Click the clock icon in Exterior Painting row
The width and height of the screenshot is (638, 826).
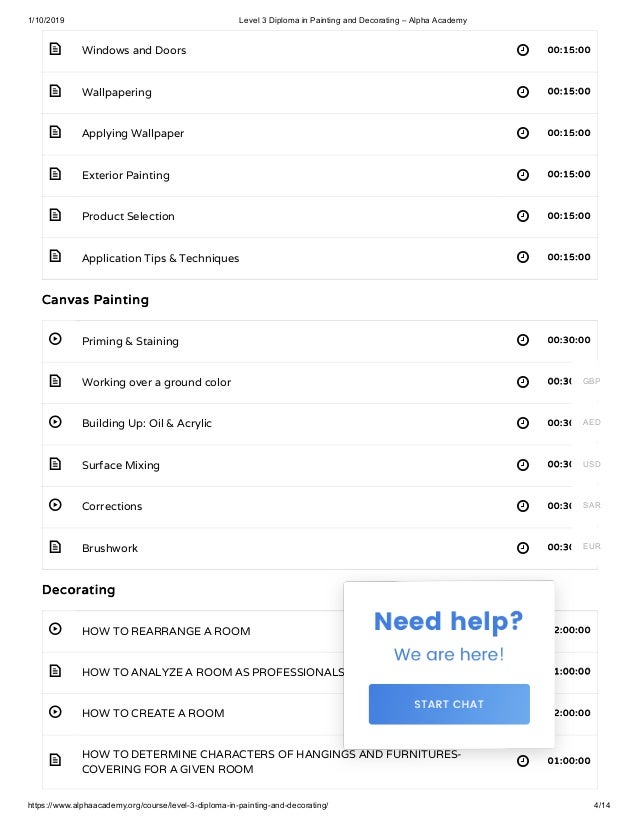coord(523,174)
